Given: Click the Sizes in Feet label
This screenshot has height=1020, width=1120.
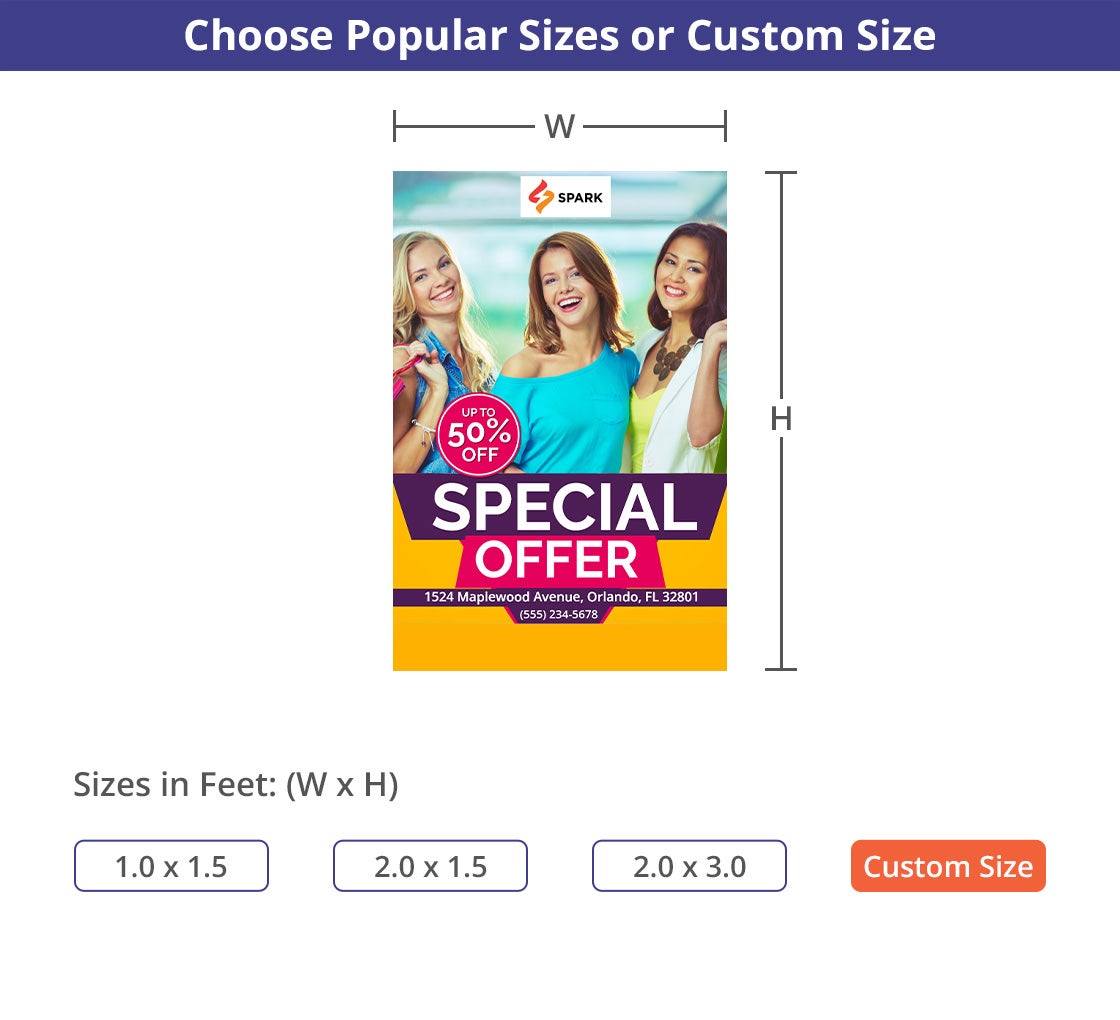Looking at the screenshot, I should (x=236, y=786).
